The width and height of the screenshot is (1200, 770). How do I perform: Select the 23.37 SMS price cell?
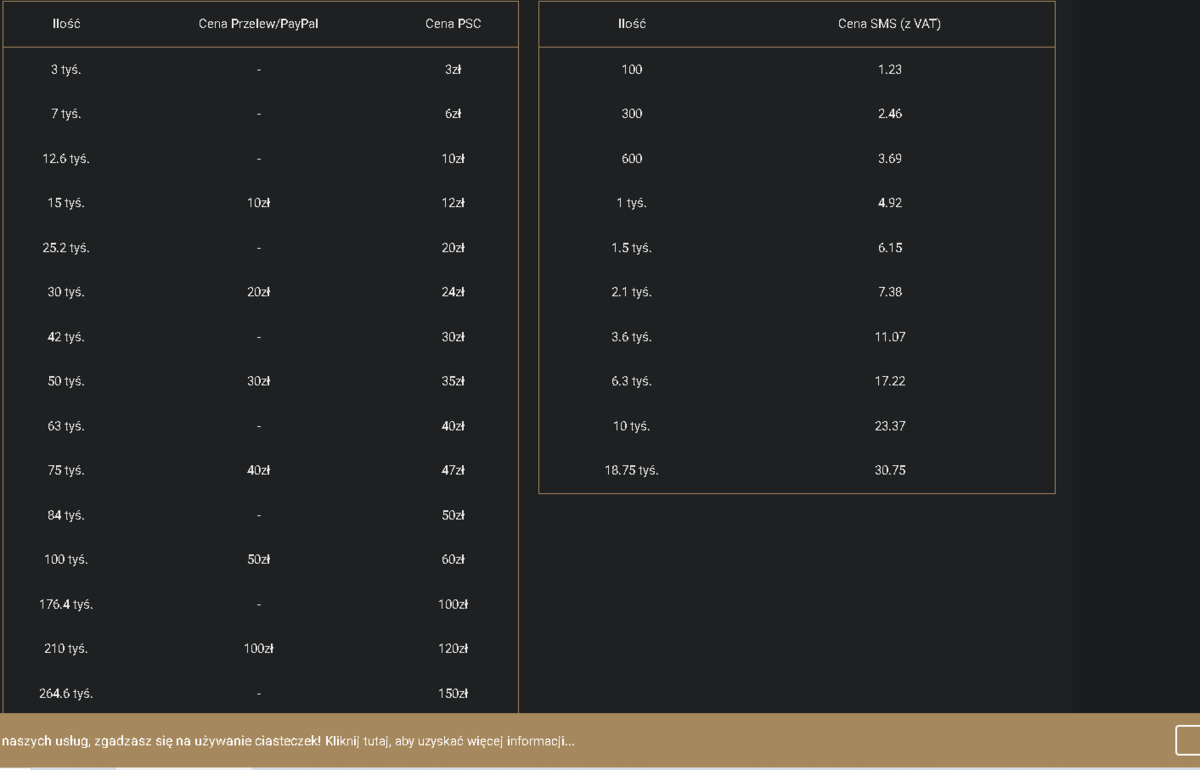click(x=890, y=426)
